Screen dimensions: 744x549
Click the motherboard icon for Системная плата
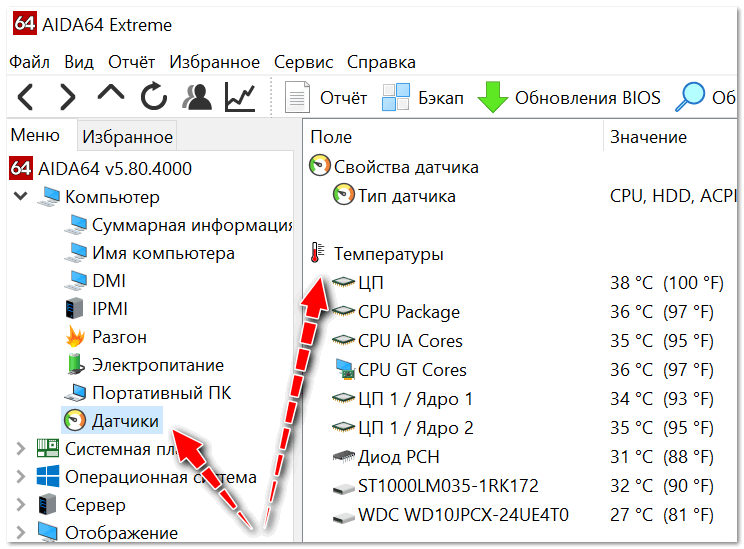pyautogui.click(x=48, y=448)
